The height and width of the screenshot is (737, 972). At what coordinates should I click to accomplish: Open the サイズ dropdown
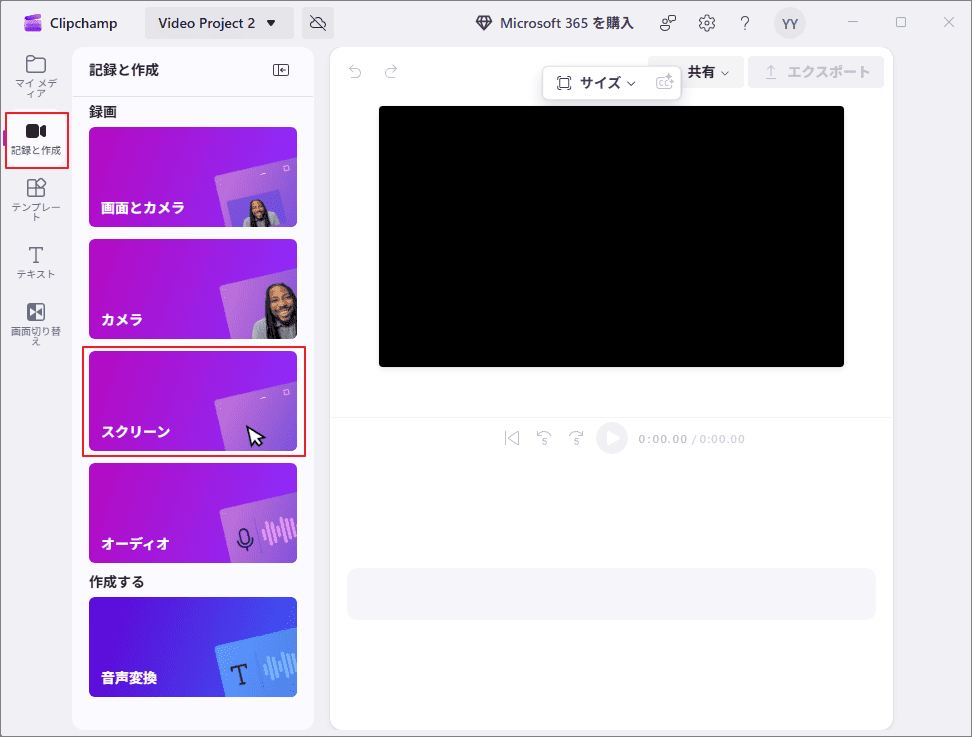596,83
